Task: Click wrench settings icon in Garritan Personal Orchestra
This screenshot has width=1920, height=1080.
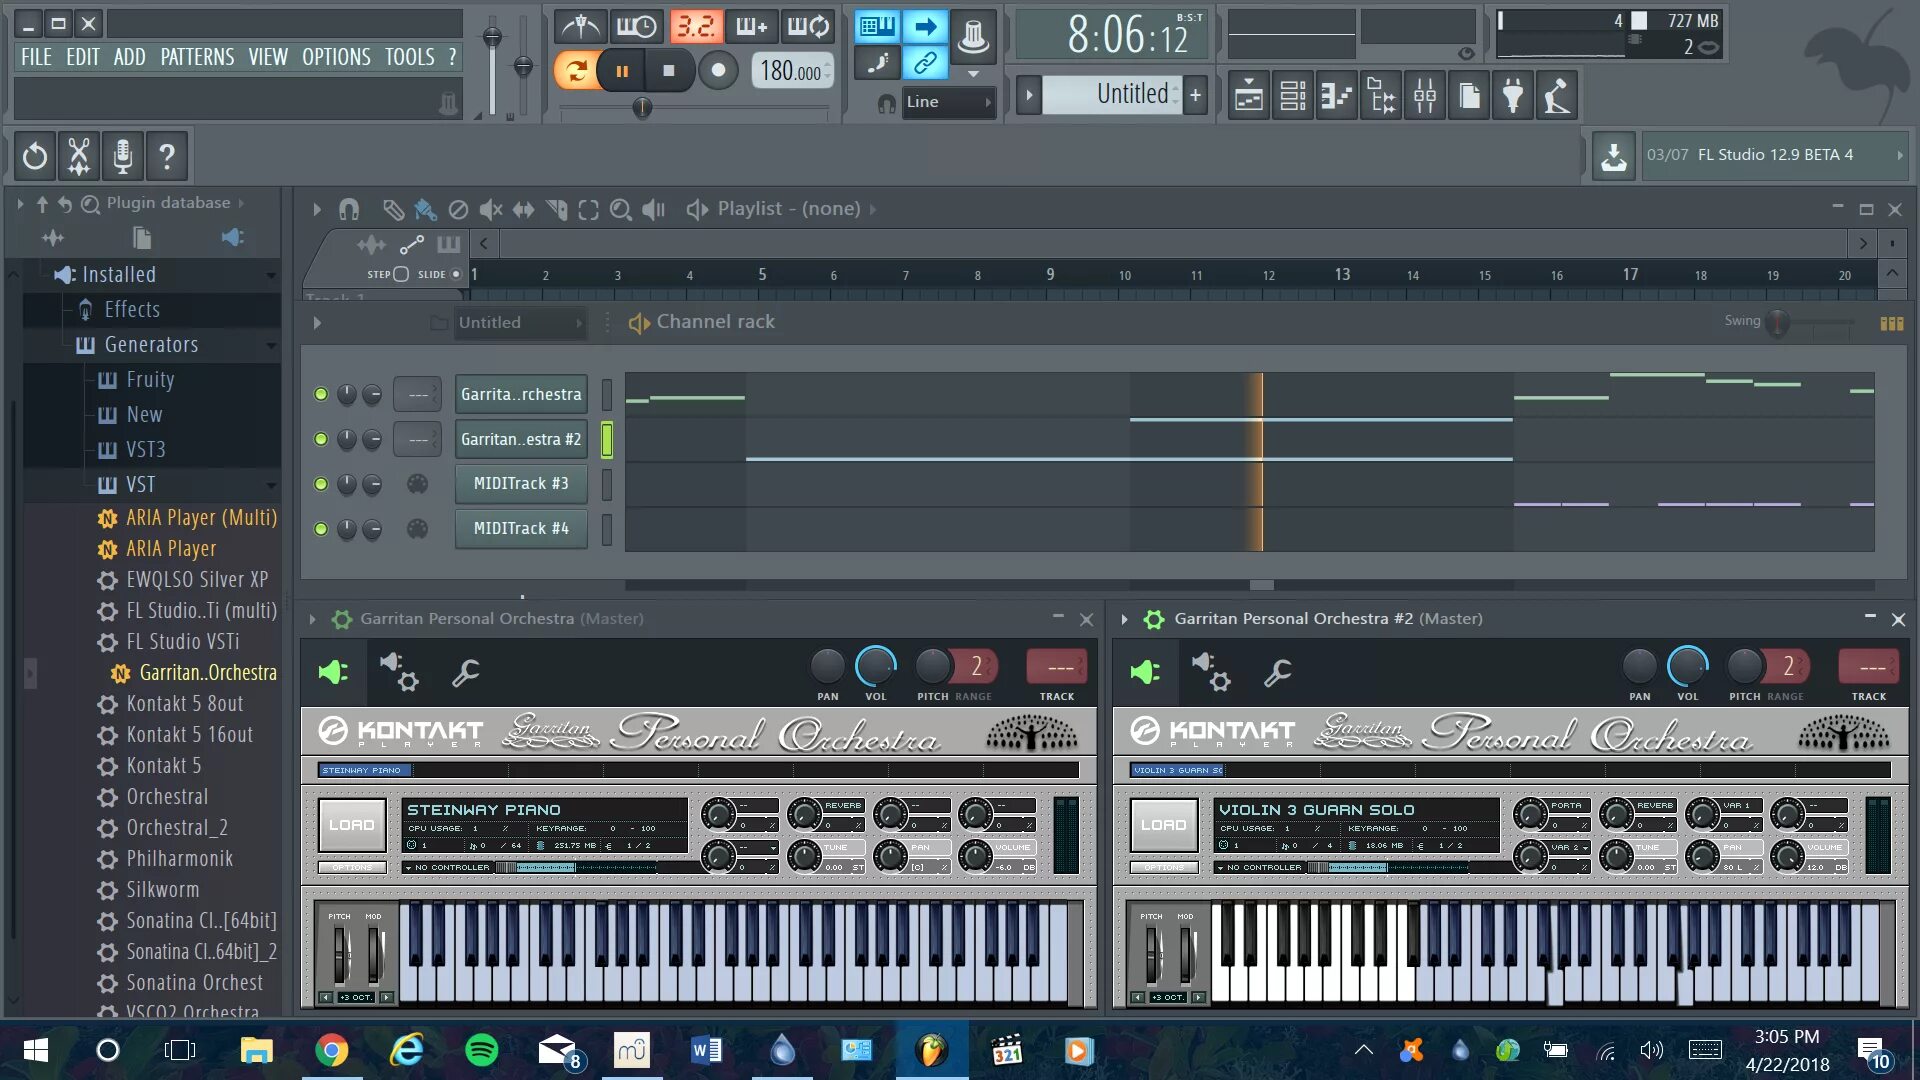Action: tap(465, 672)
